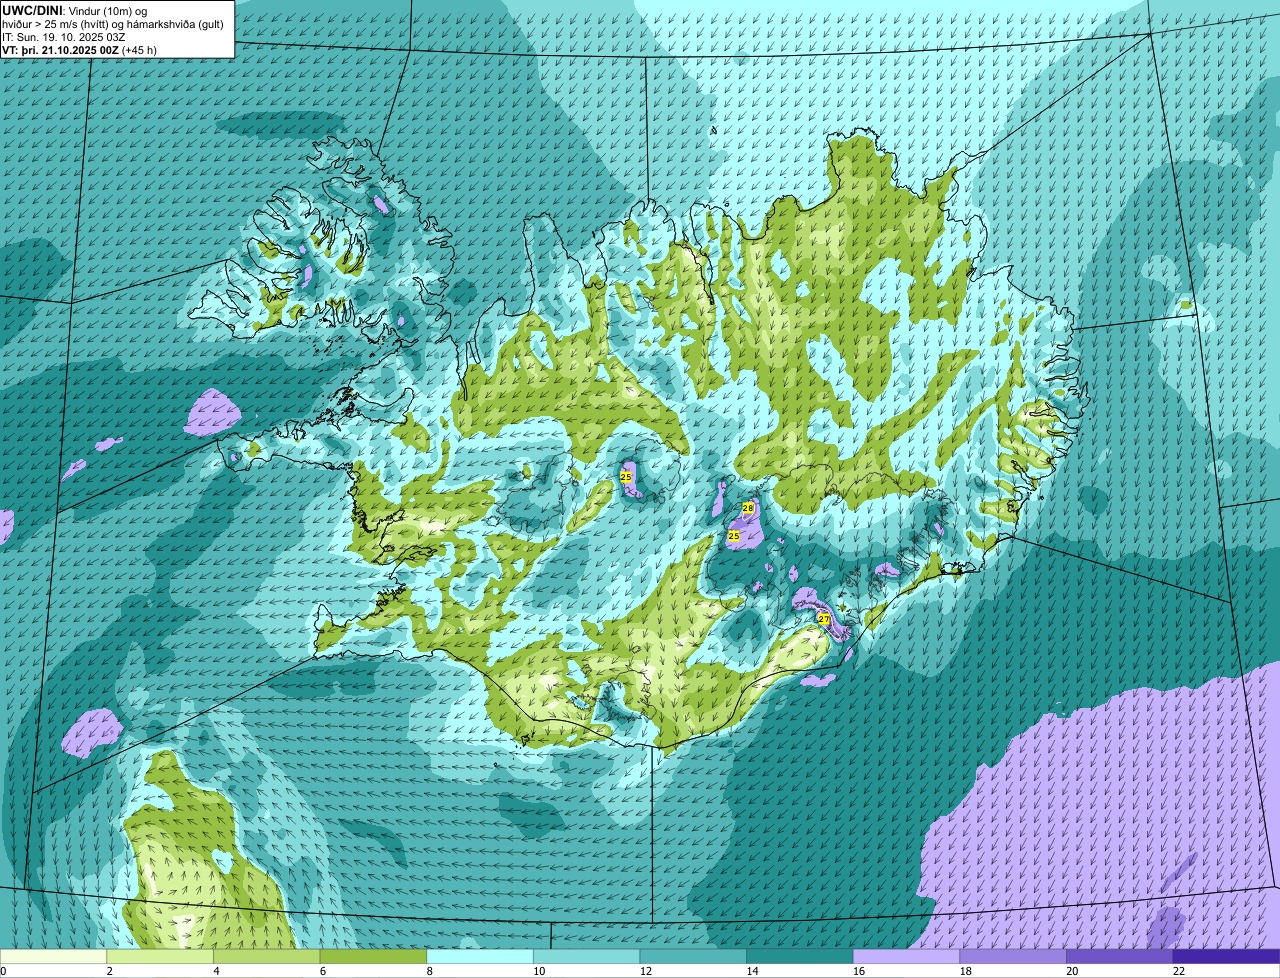Pick the 8–10 m/s pale cyan legend swatch
This screenshot has height=978, width=1280.
(x=480, y=956)
